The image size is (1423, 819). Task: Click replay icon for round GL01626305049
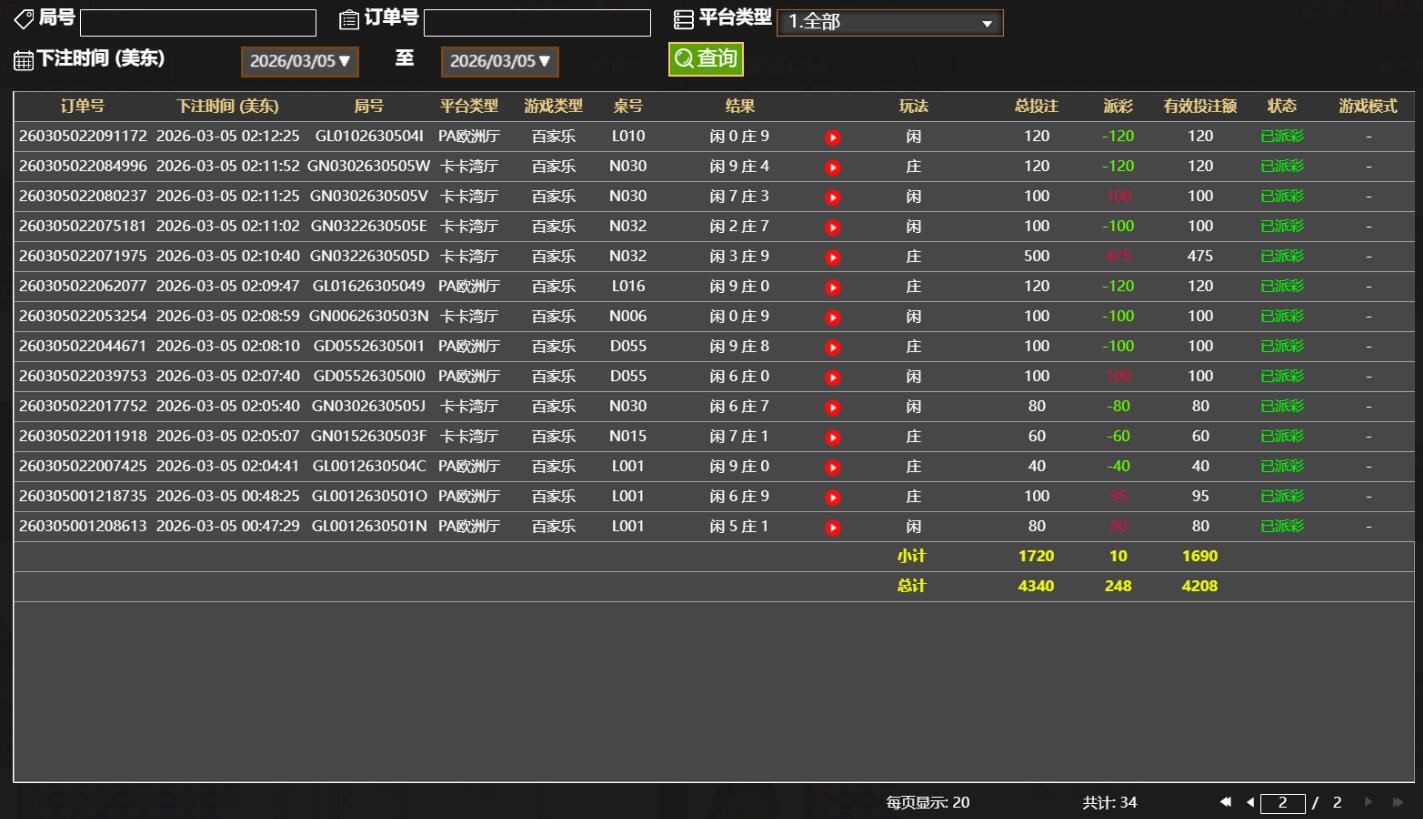[832, 287]
